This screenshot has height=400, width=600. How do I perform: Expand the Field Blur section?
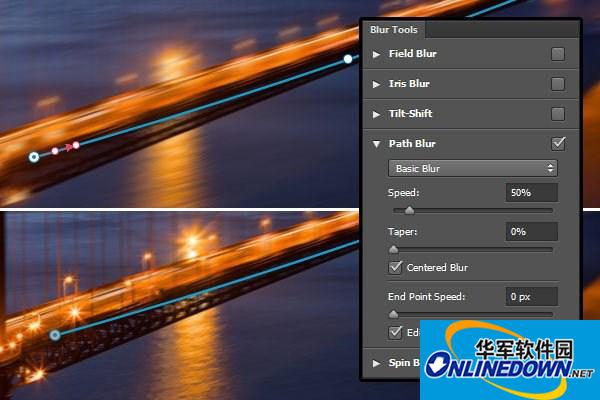(x=377, y=54)
